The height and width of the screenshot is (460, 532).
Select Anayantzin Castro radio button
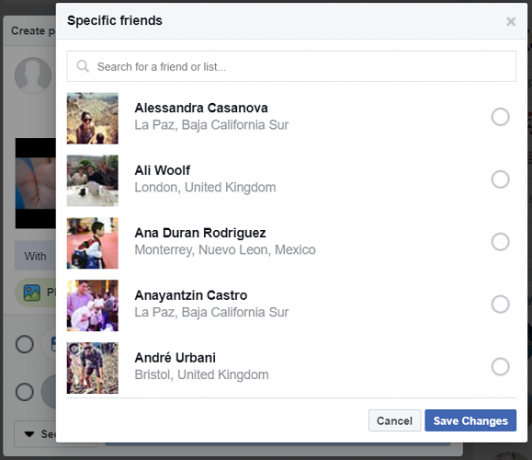point(500,304)
